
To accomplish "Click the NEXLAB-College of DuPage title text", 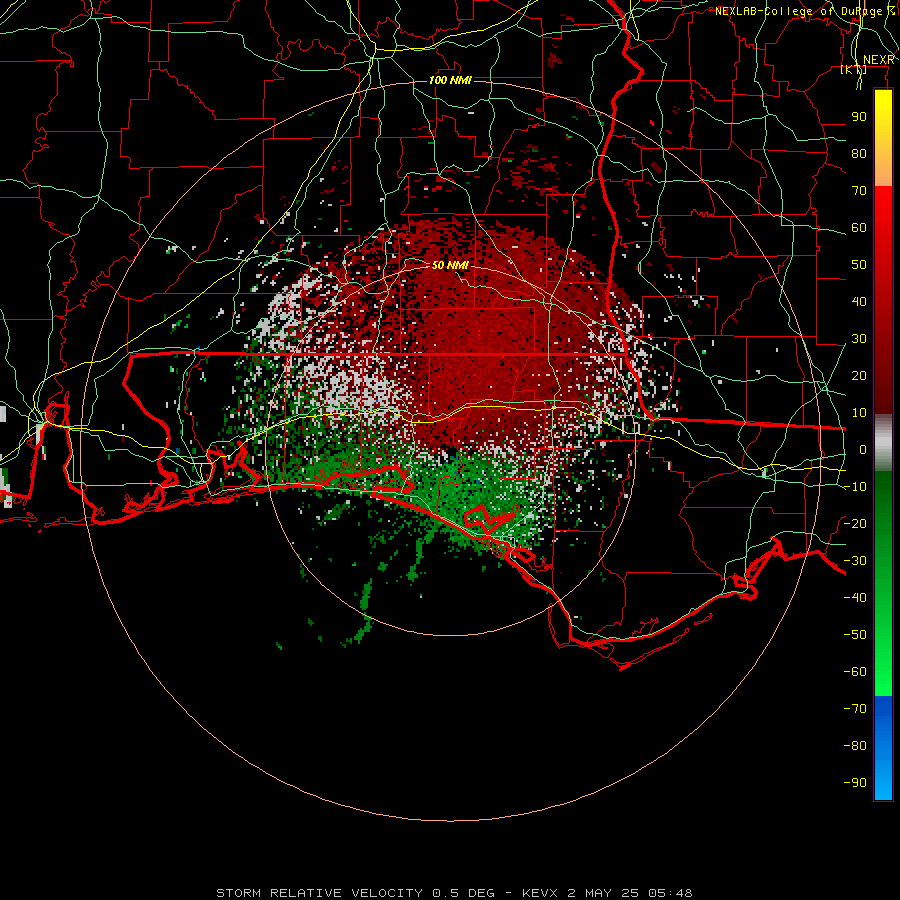I will 805,11.
